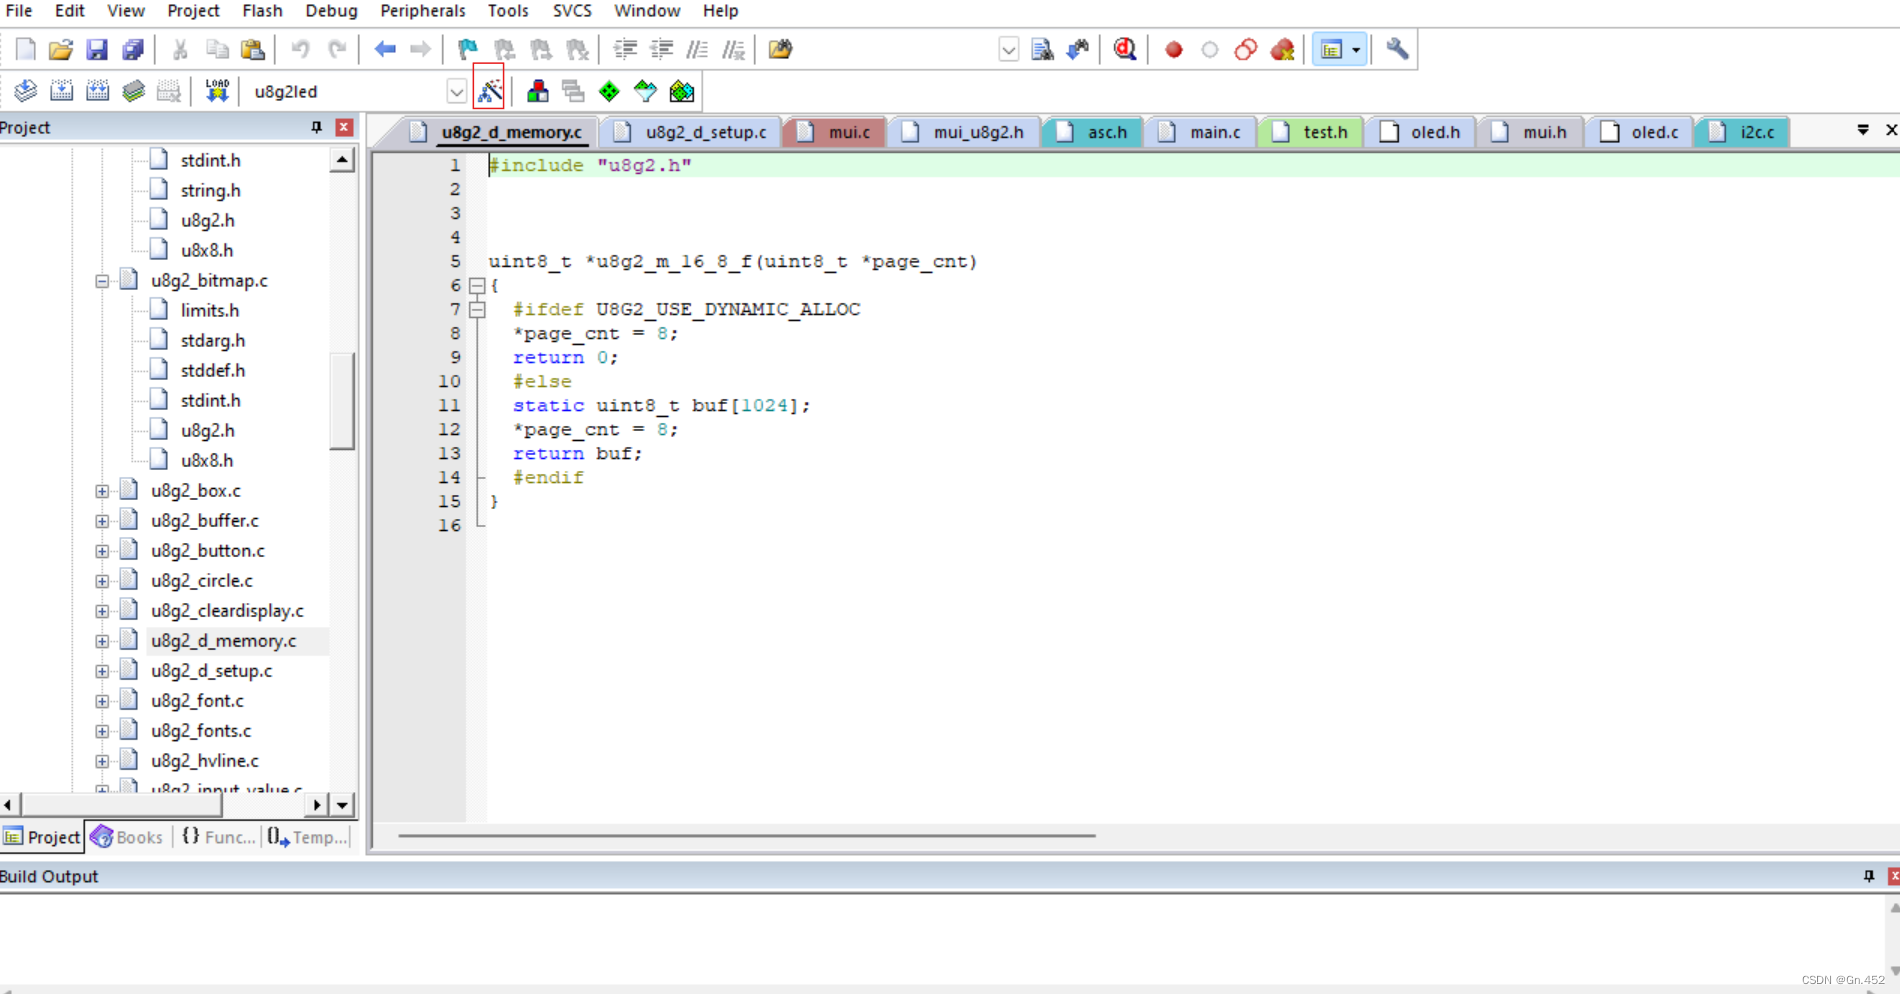Switch to the i2c.c tab
This screenshot has width=1900, height=994.
click(1744, 132)
